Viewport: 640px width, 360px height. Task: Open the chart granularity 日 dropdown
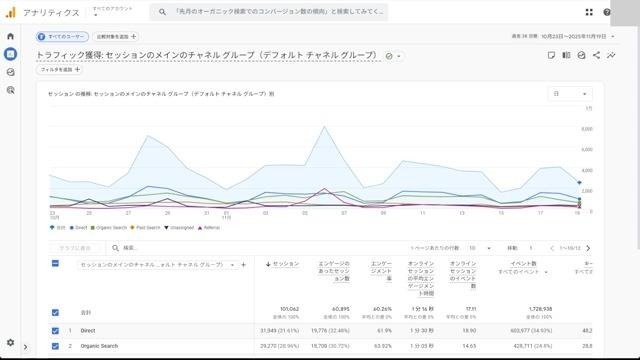[570, 94]
